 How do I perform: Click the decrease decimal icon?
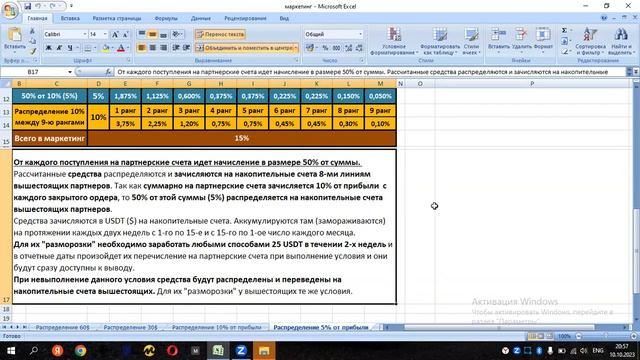point(359,48)
